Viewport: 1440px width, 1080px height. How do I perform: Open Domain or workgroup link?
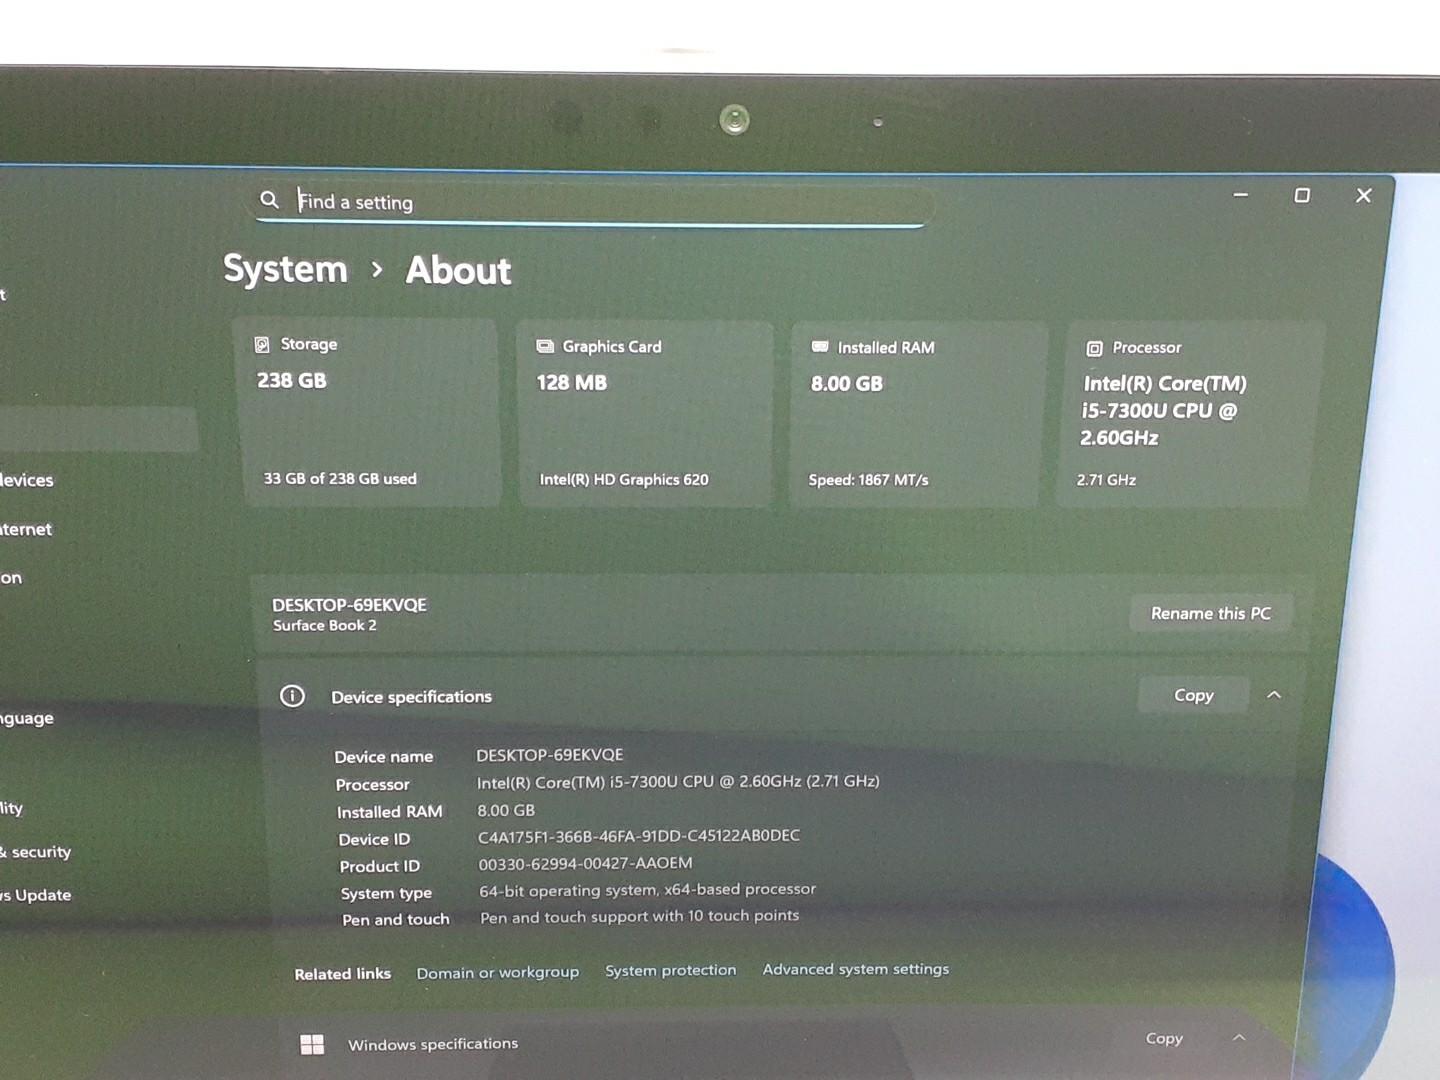(497, 972)
